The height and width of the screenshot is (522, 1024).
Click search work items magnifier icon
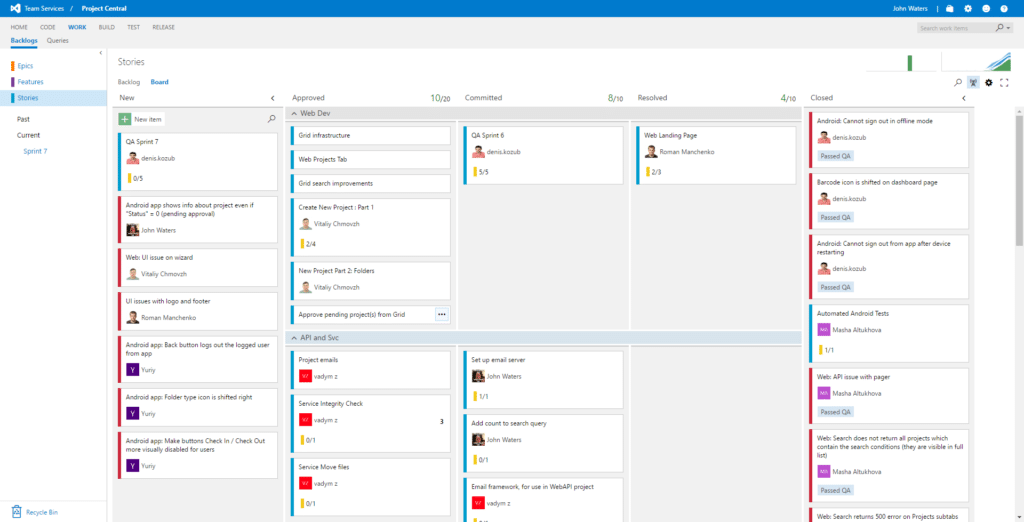[x=999, y=28]
